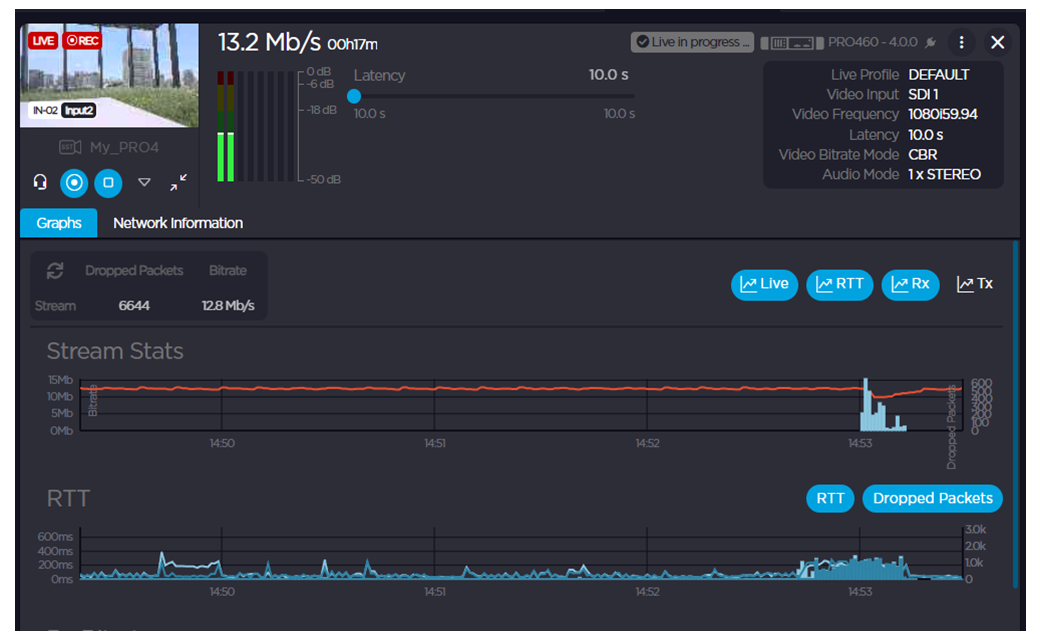This screenshot has width=1040, height=640.
Task: Click the 13.2 Mb/s bitrate readout
Action: 269,42
